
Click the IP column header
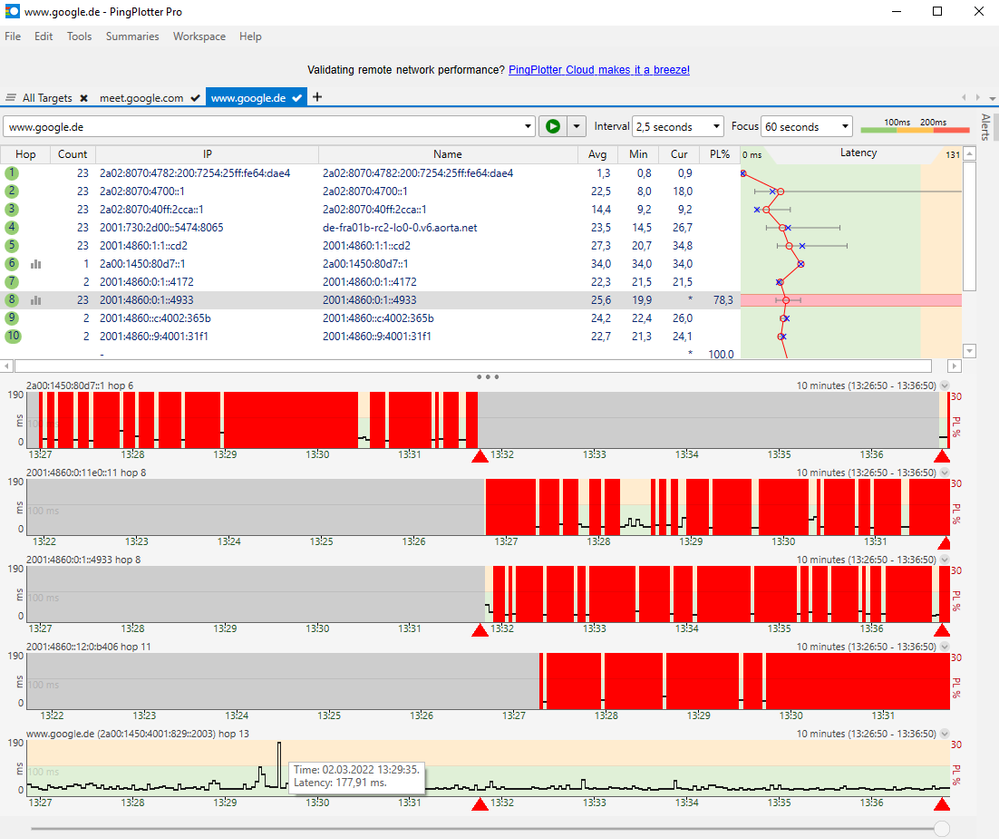coord(207,154)
